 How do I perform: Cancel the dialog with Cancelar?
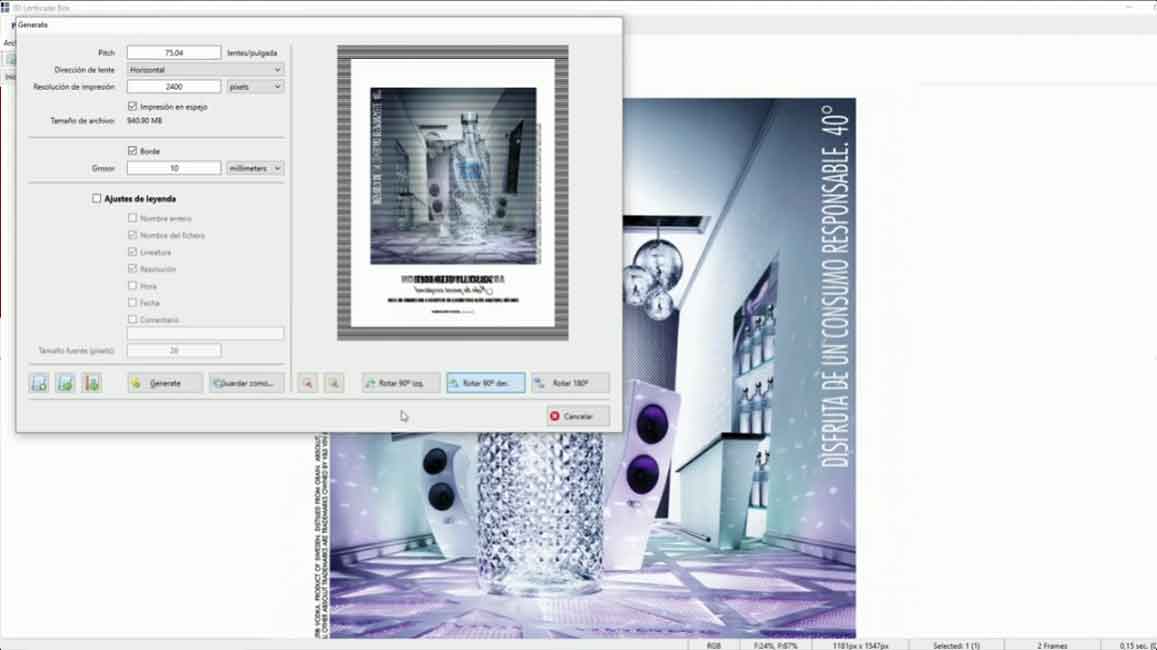(578, 416)
